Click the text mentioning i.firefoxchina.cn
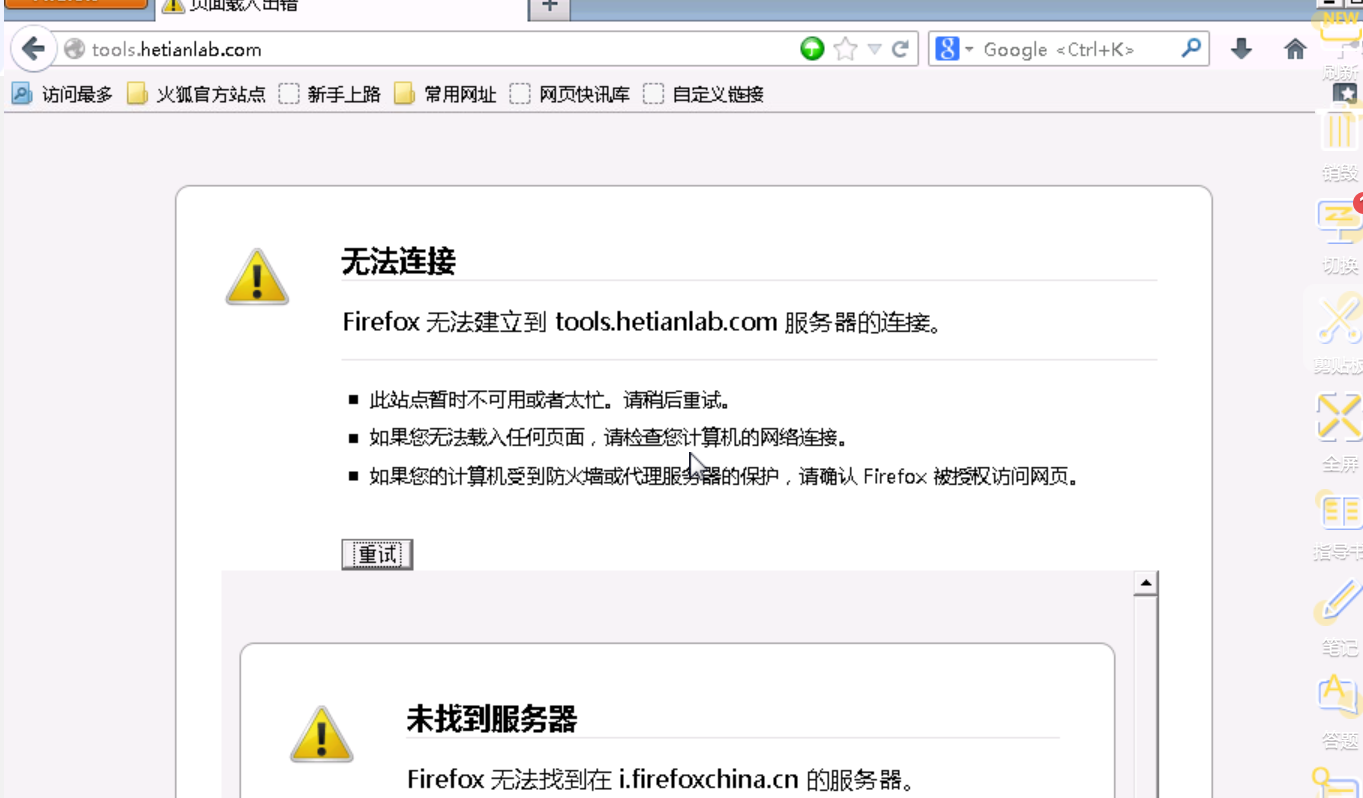Screen dimensions: 1363x798 [x=660, y=779]
